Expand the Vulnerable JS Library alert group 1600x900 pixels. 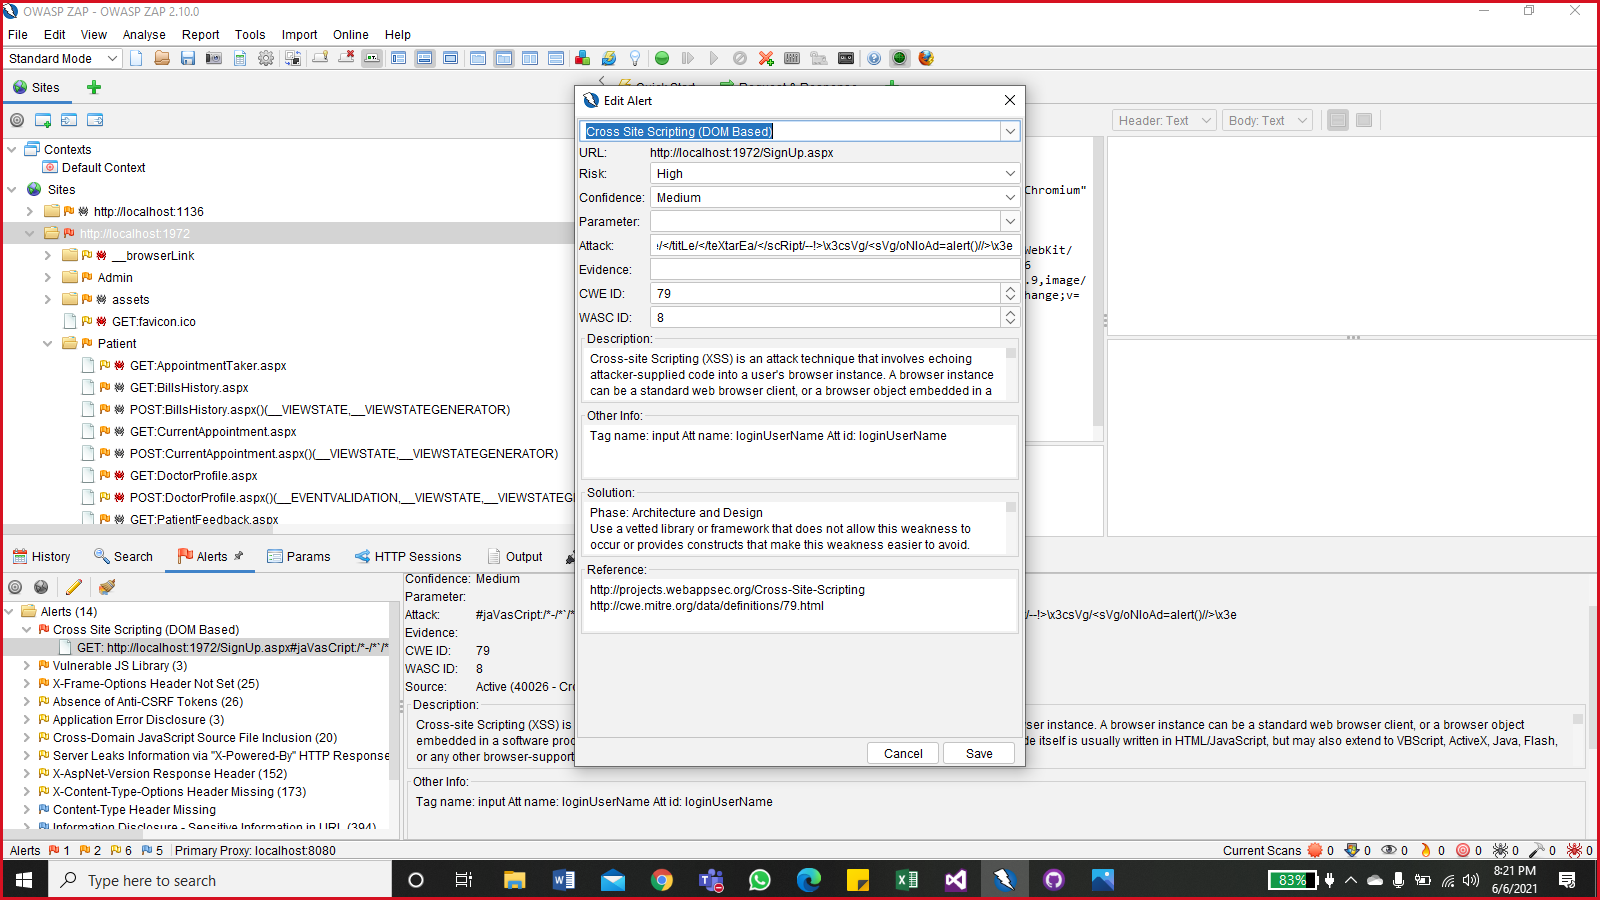(x=27, y=665)
